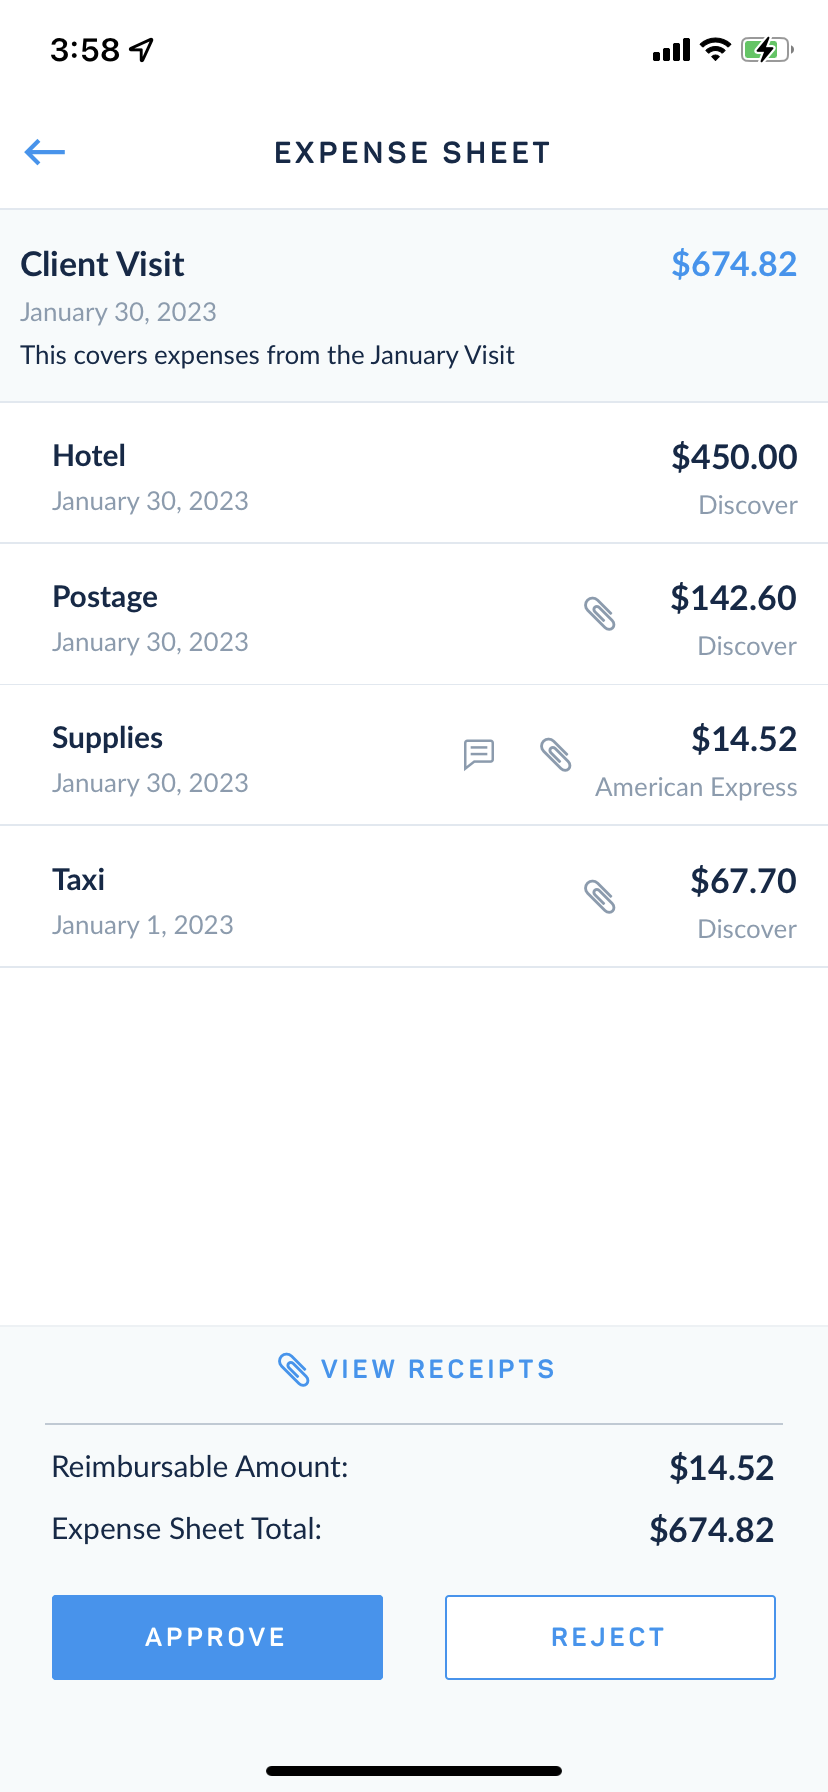The image size is (828, 1792).
Task: Open the Hotel expense row
Action: (x=414, y=474)
